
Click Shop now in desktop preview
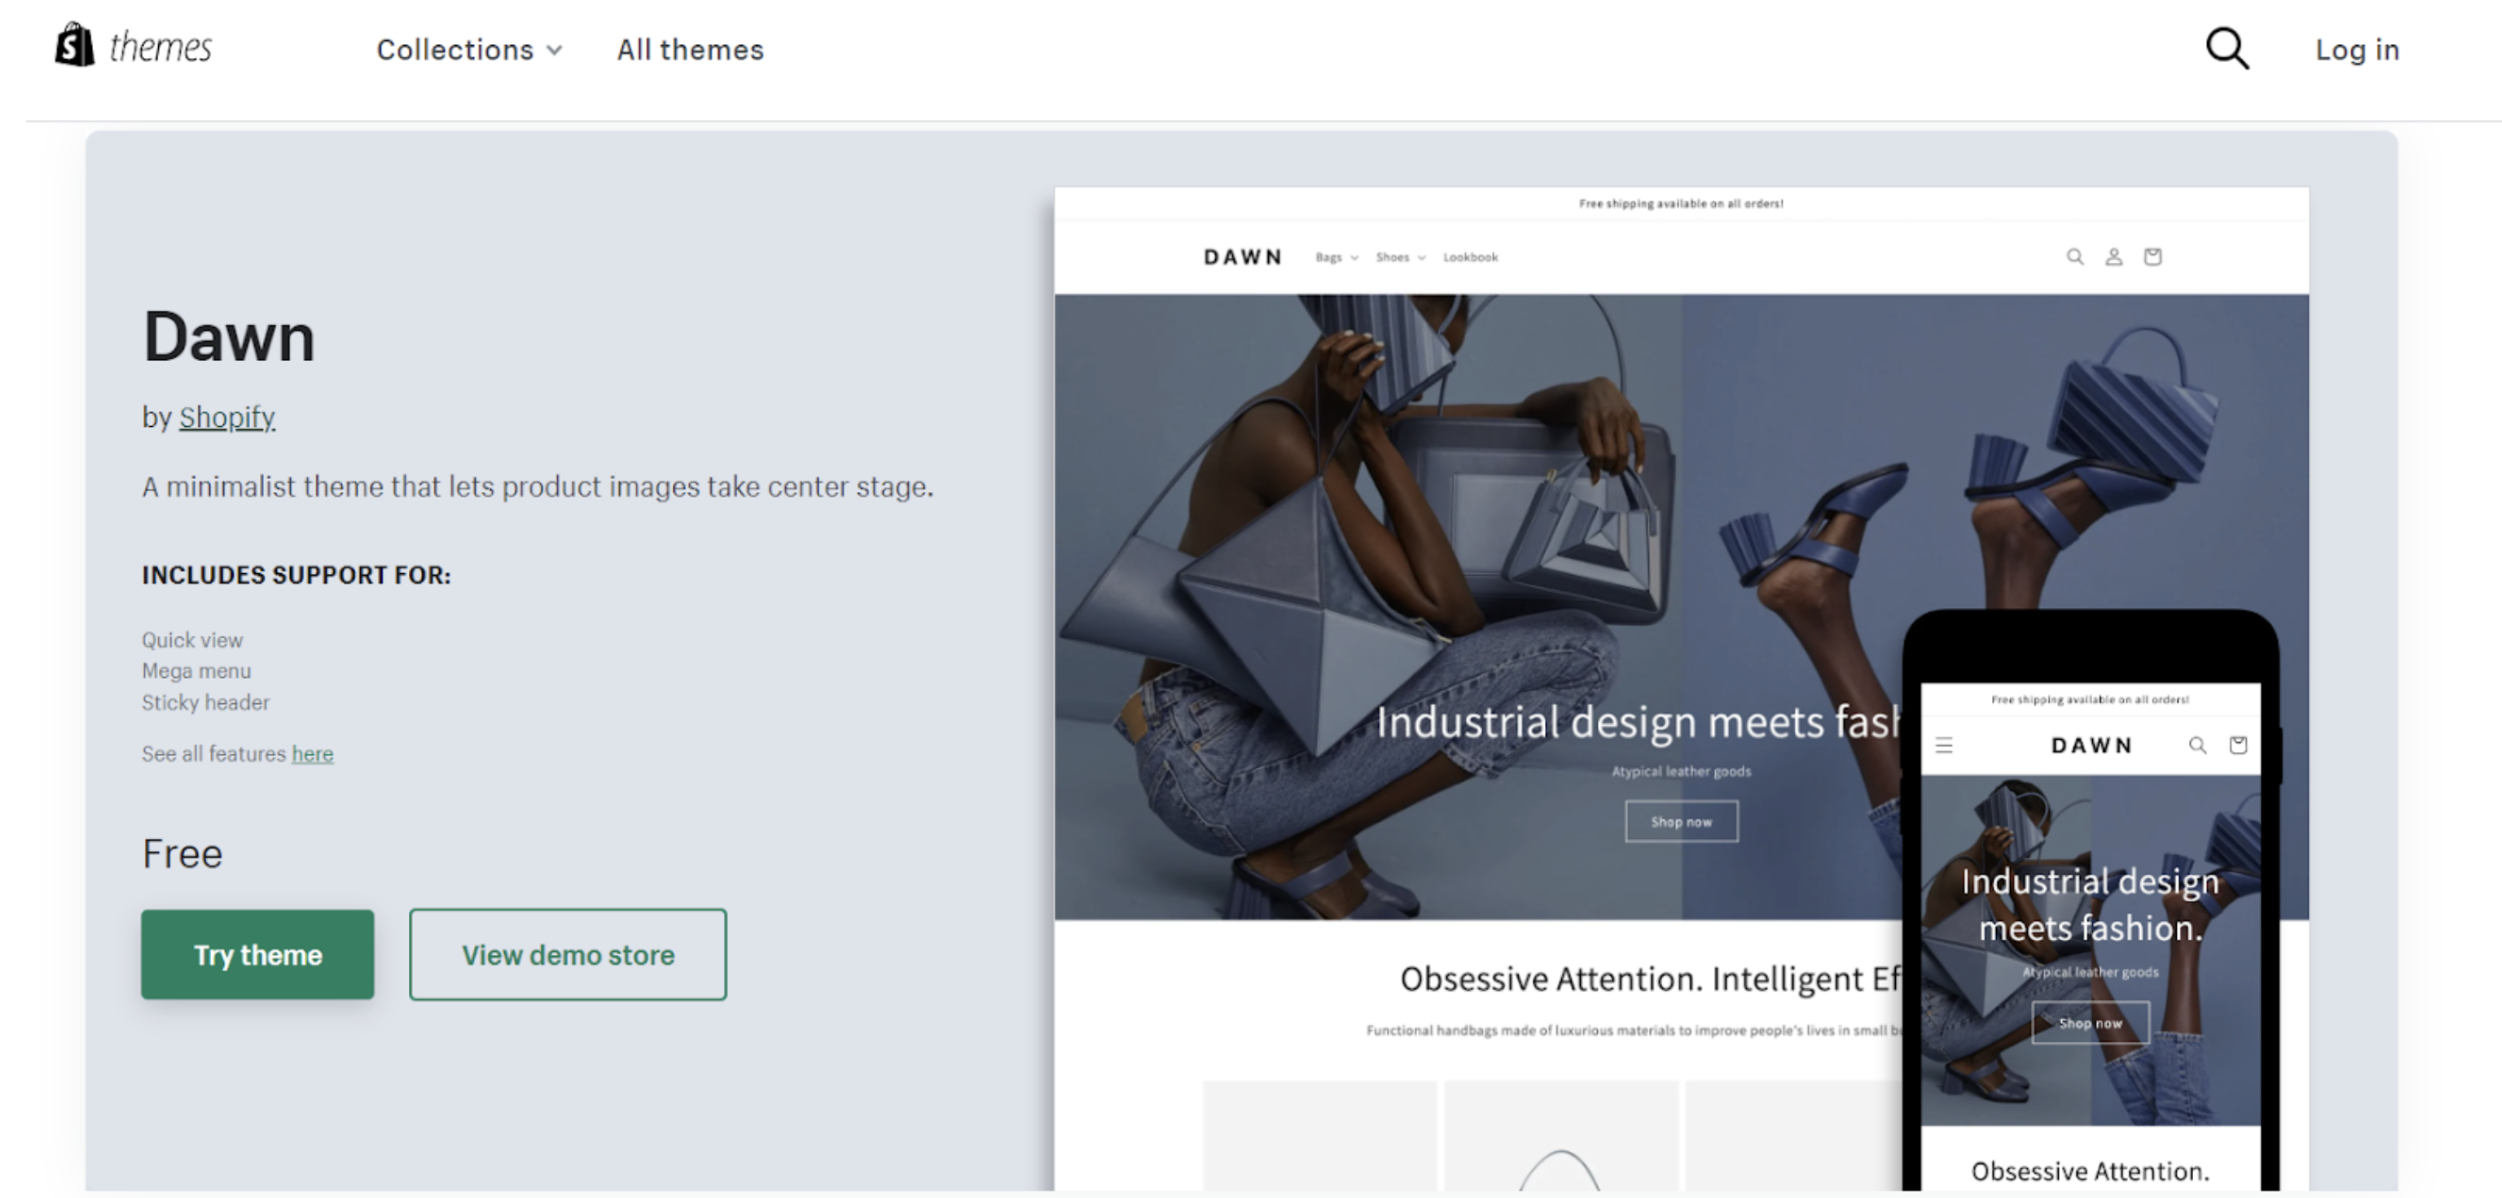1681,821
